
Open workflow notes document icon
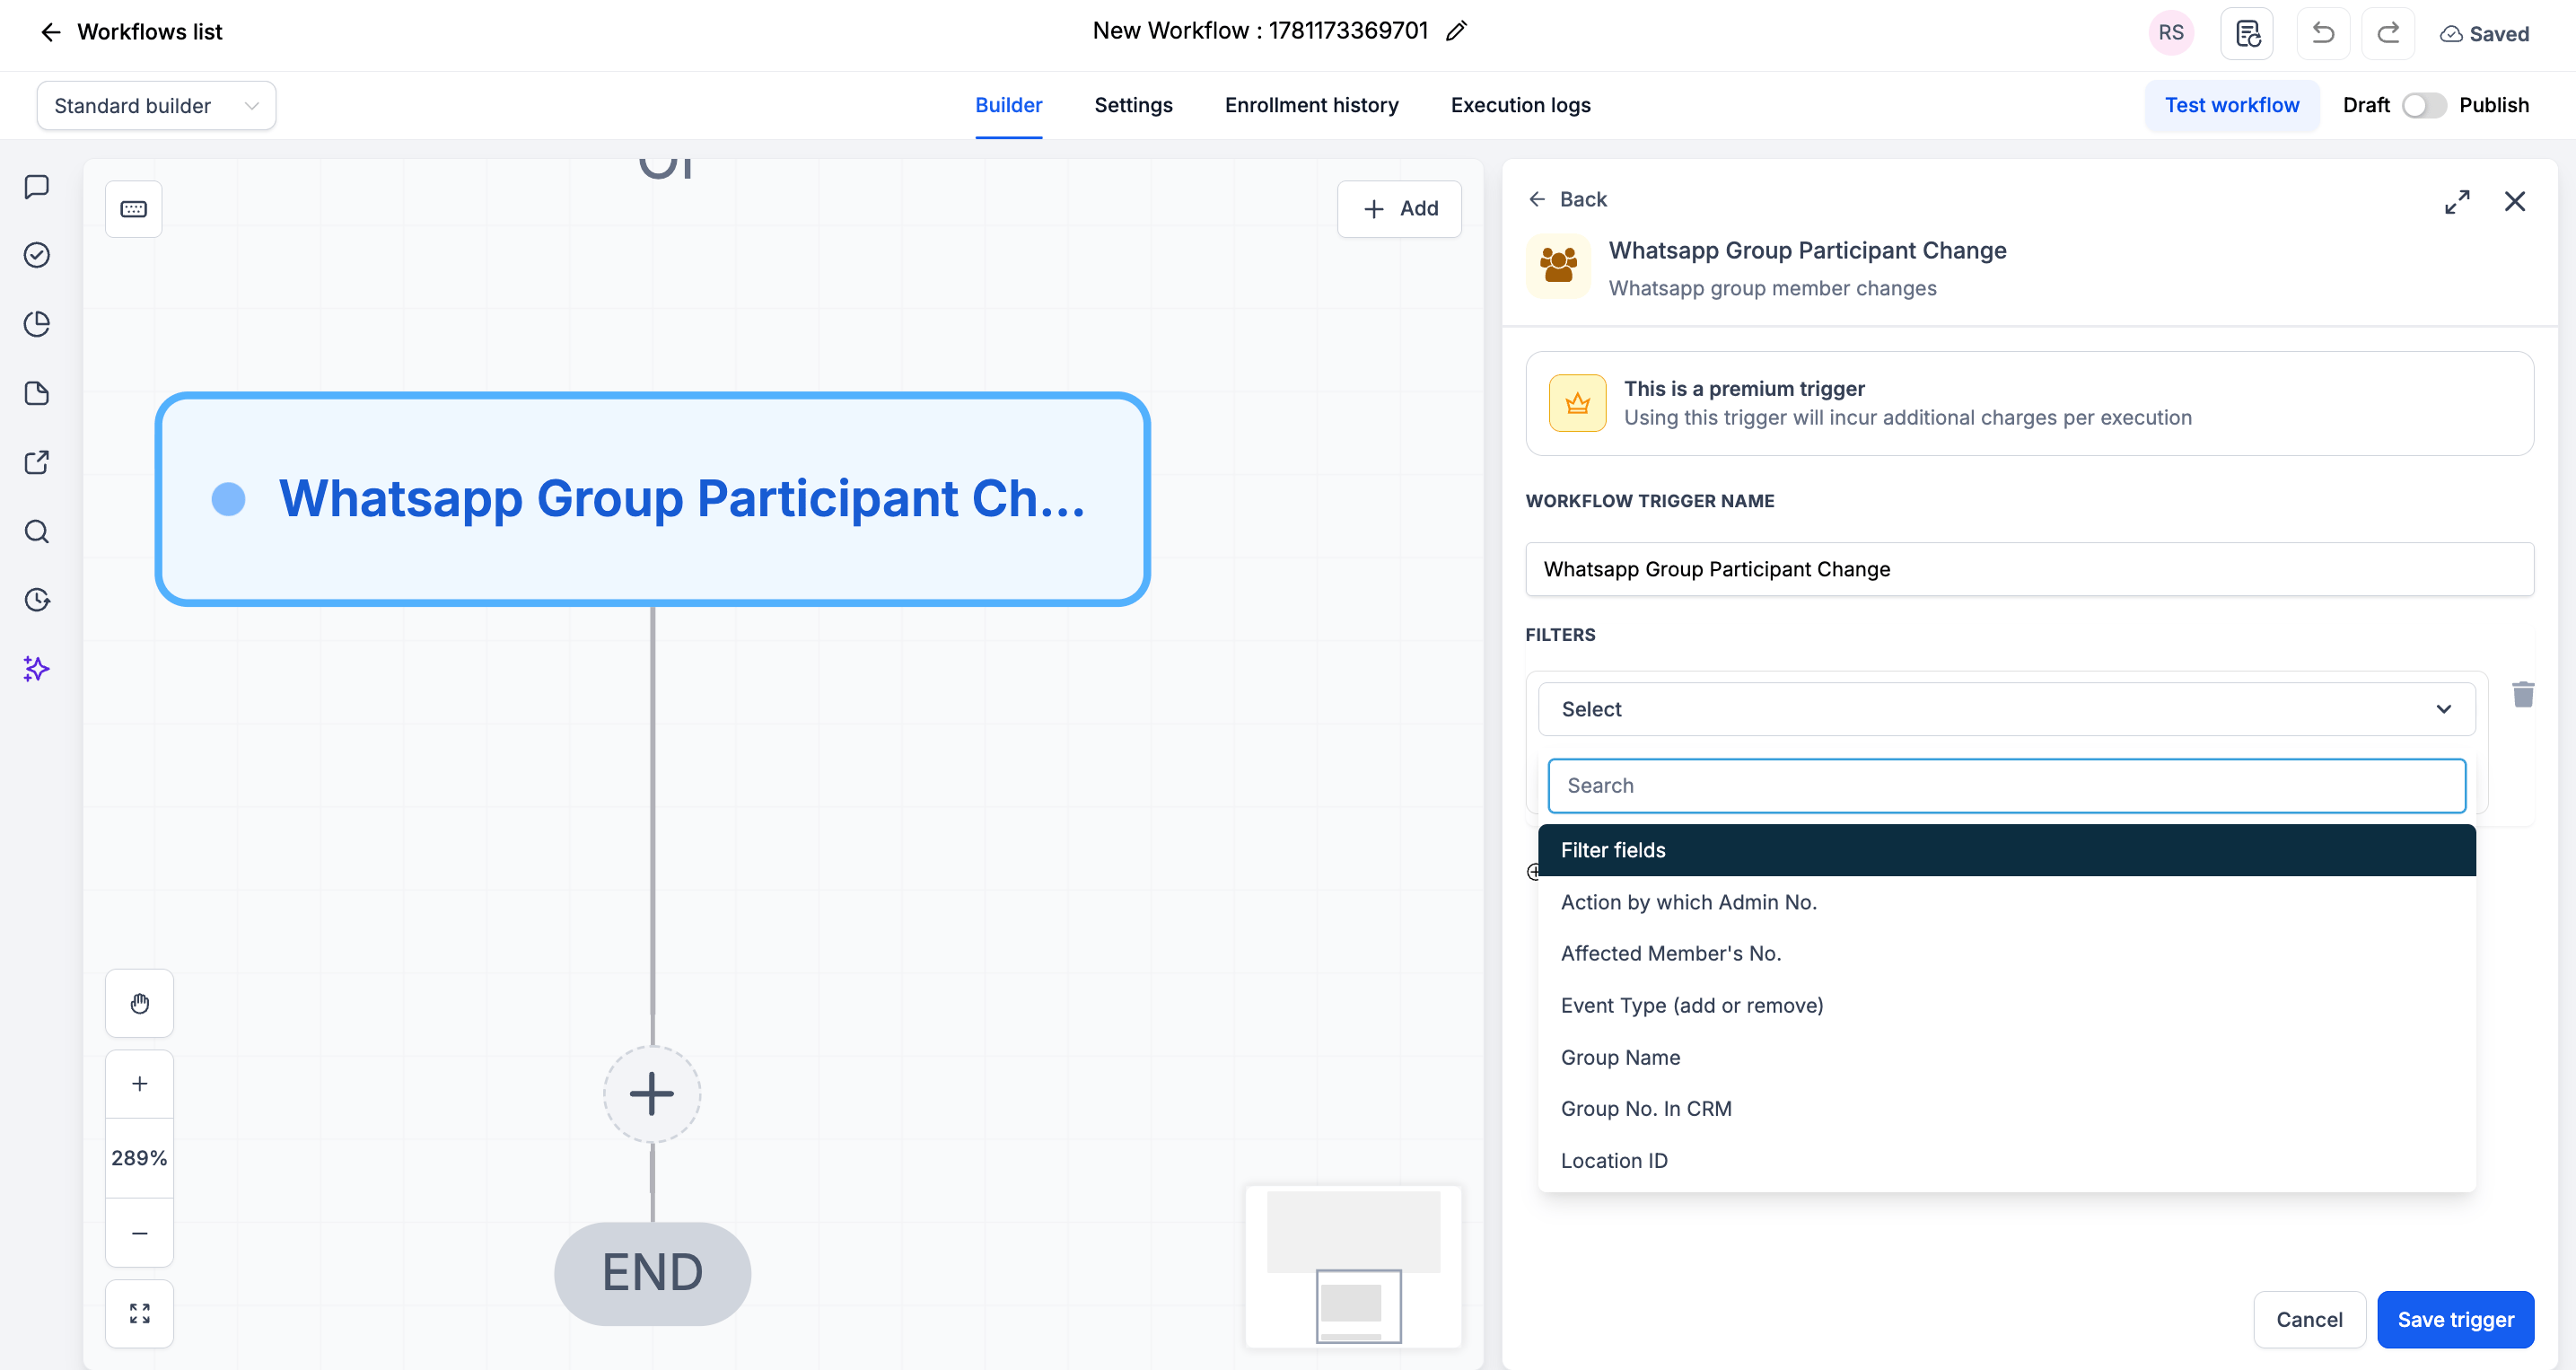(x=2247, y=33)
